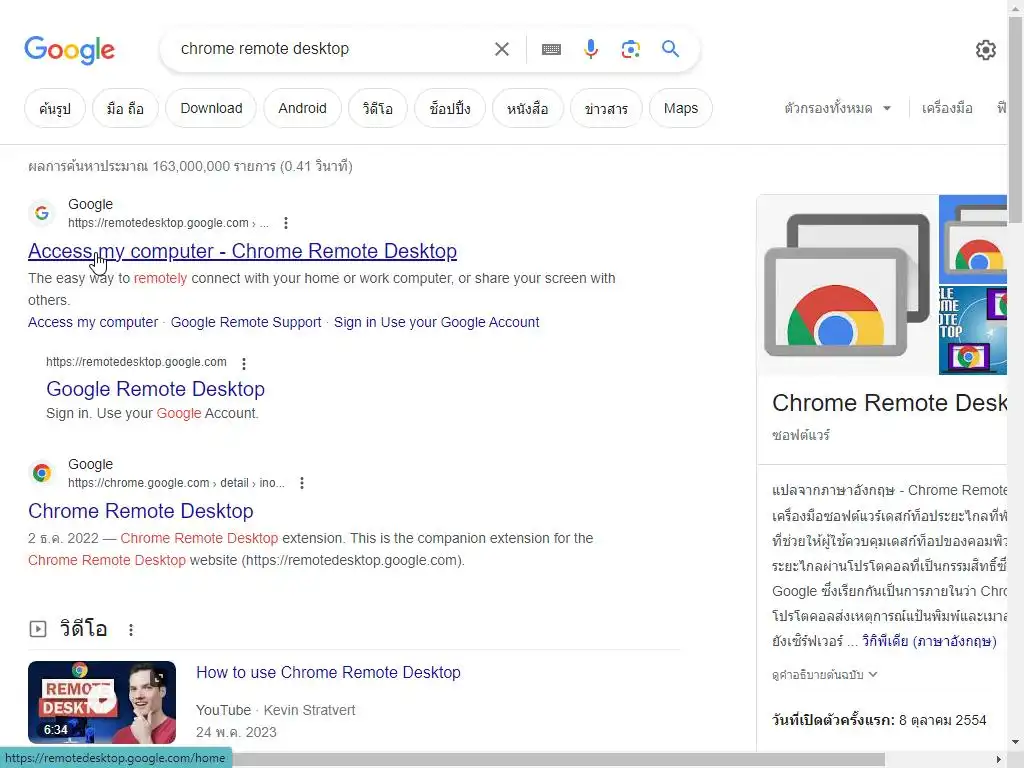Image resolution: width=1024 pixels, height=768 pixels.
Task: Click the Google logo
Action: coord(69,50)
